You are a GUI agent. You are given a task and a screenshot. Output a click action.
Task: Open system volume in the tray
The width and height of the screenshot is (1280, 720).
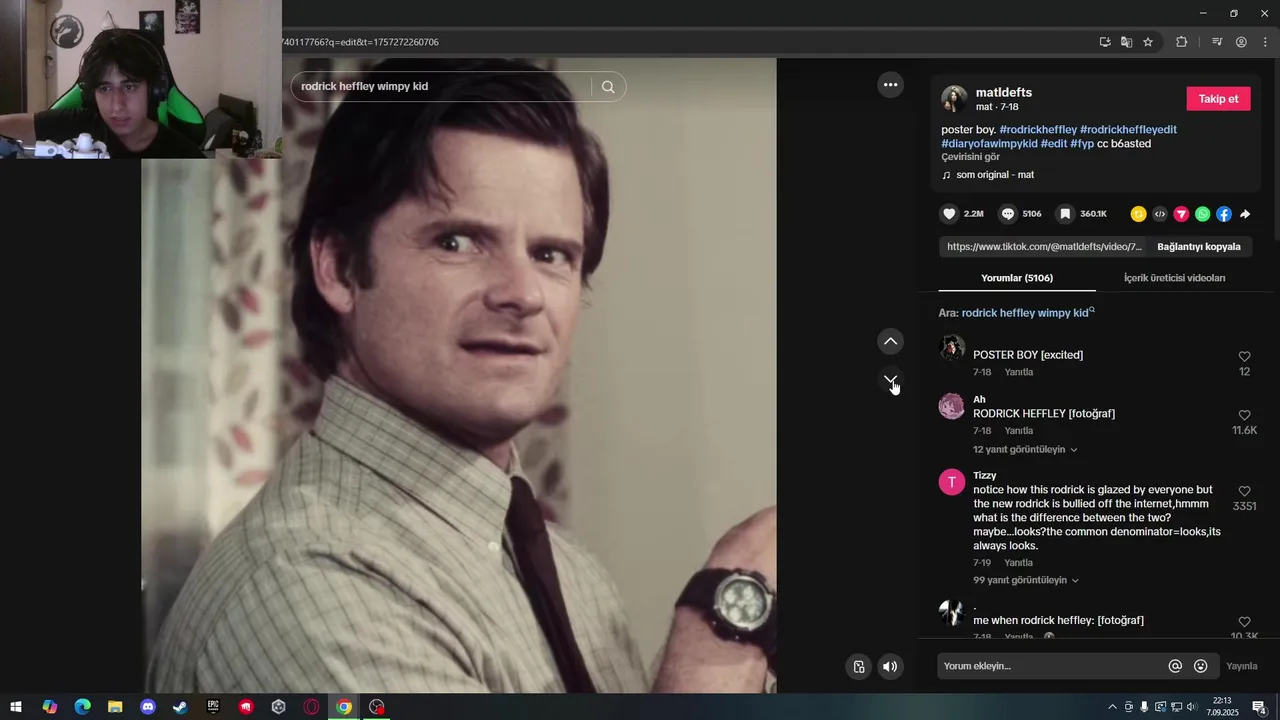[x=1191, y=707]
